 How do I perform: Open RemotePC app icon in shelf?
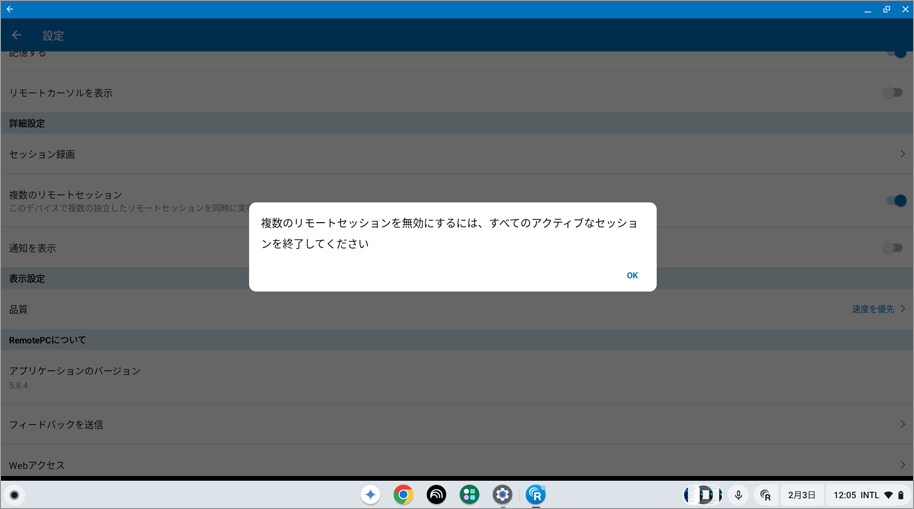point(536,495)
